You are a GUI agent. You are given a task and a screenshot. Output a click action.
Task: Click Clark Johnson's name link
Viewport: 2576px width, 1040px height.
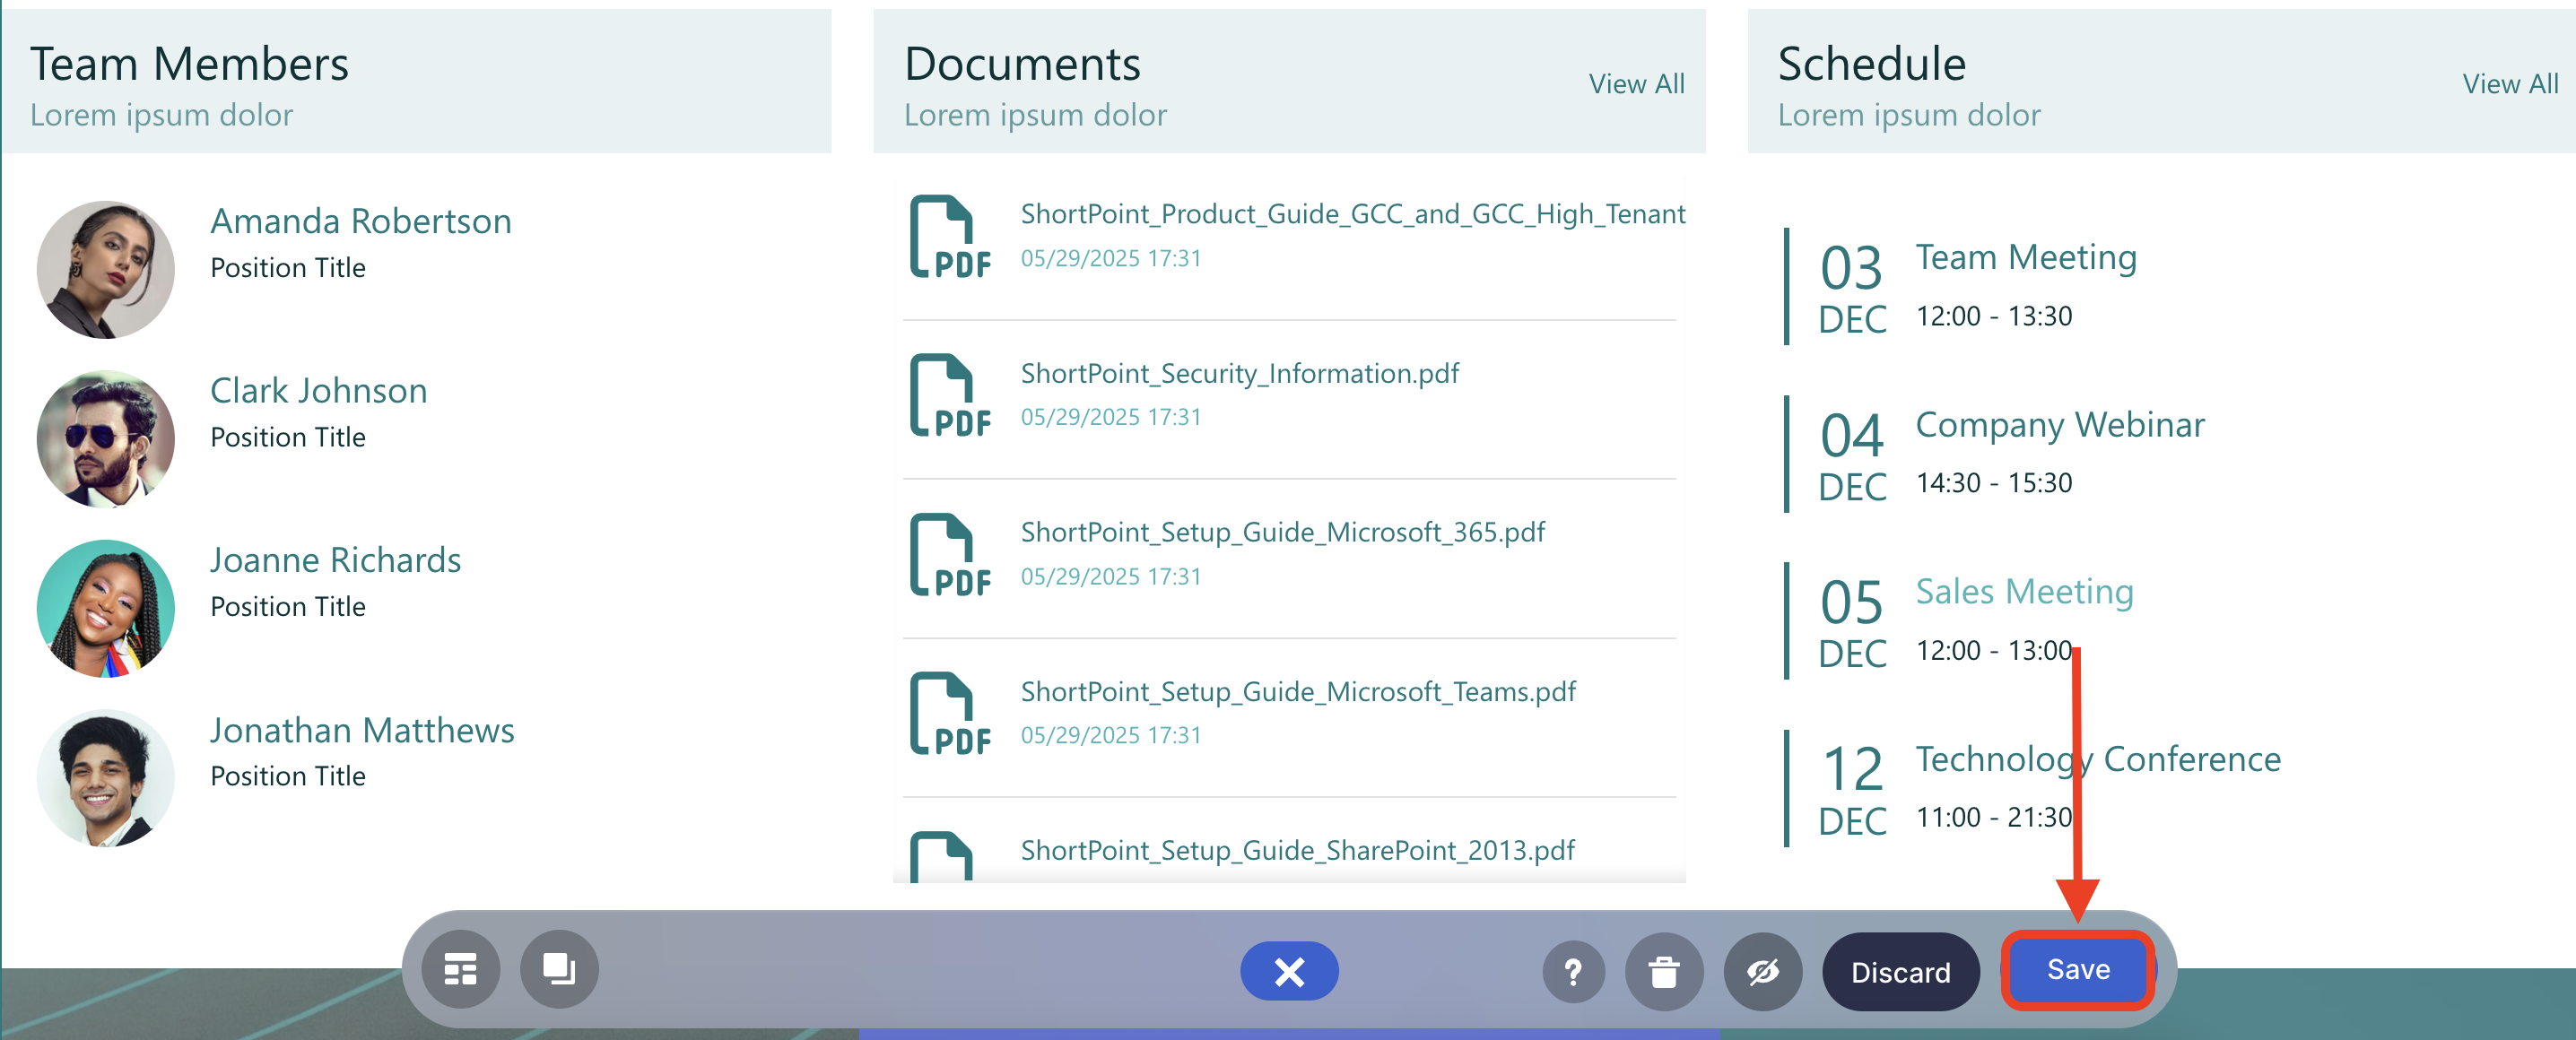318,390
